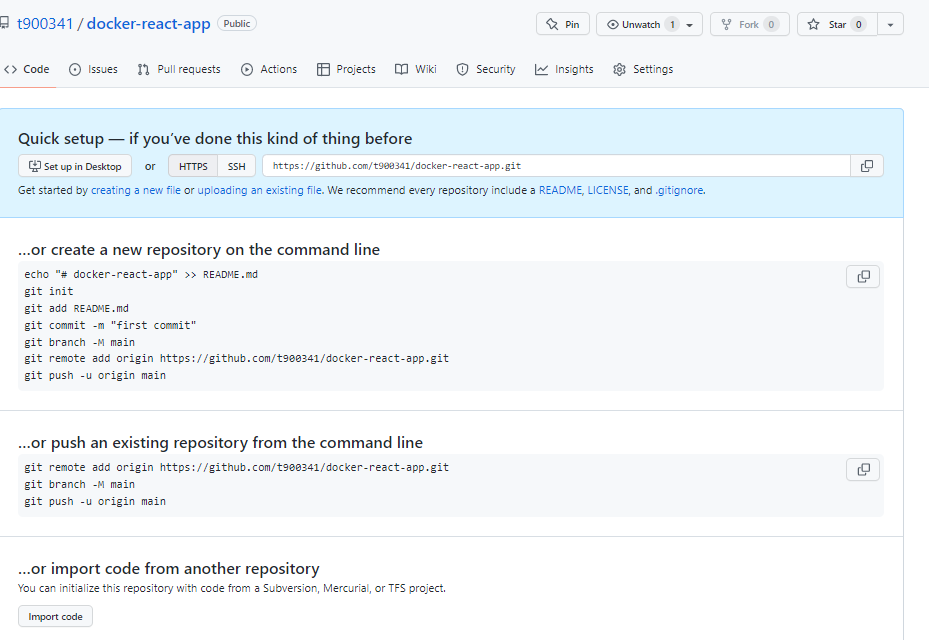Image resolution: width=929 pixels, height=640 pixels.
Task: Click the repository URL input field
Action: click(556, 166)
